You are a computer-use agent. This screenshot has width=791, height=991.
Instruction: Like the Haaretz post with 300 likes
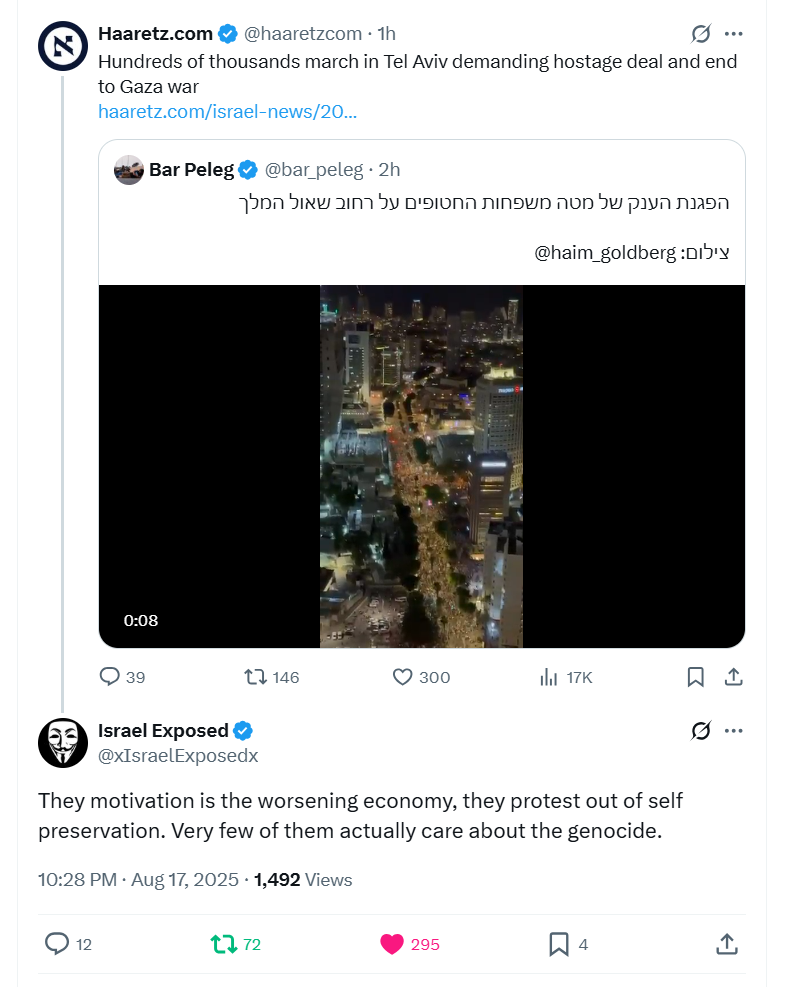[403, 677]
